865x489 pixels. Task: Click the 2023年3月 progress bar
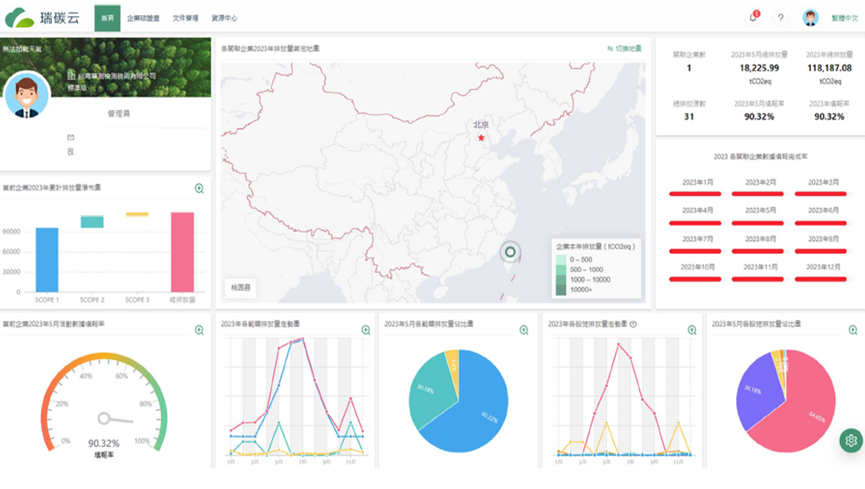823,194
